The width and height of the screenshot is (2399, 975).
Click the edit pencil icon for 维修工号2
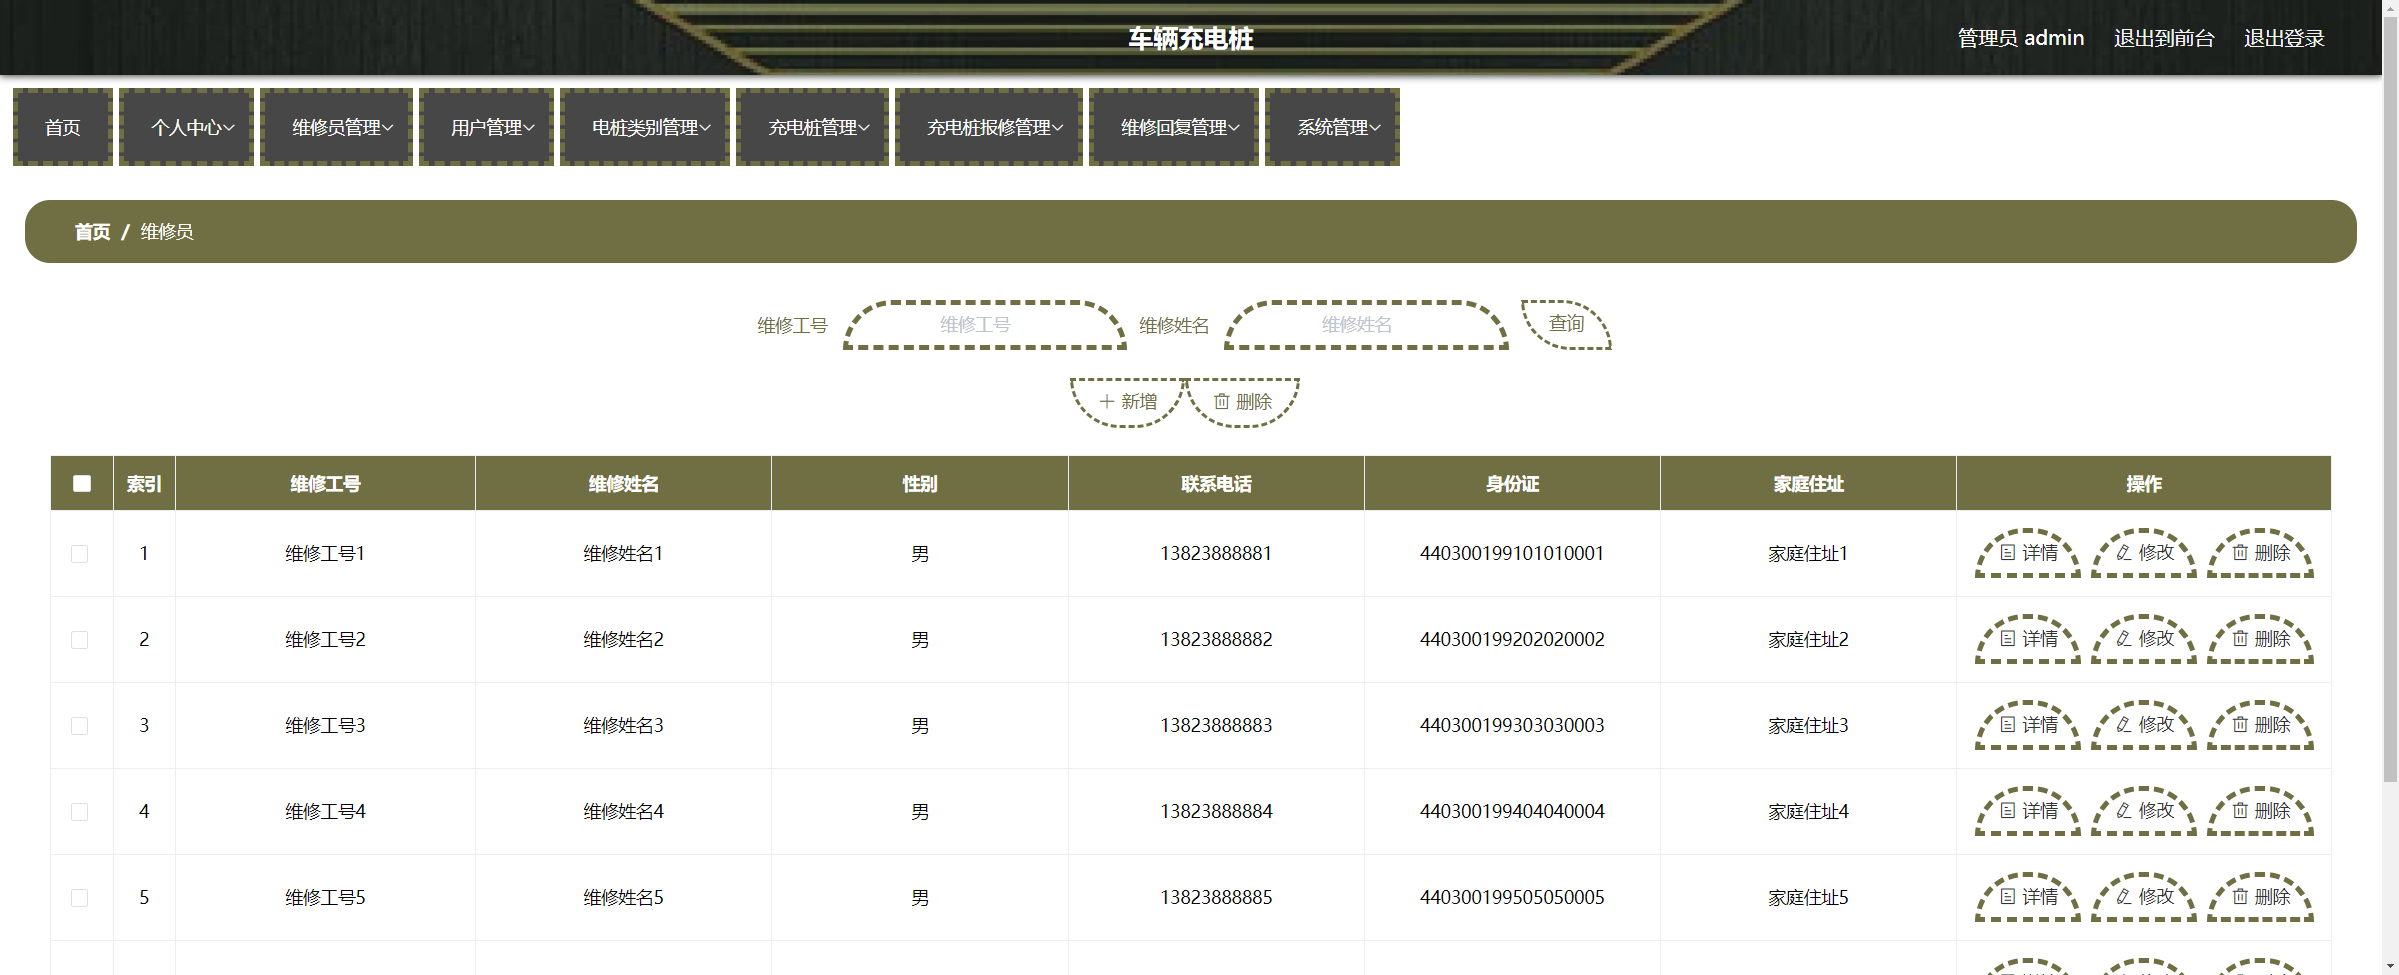2122,639
